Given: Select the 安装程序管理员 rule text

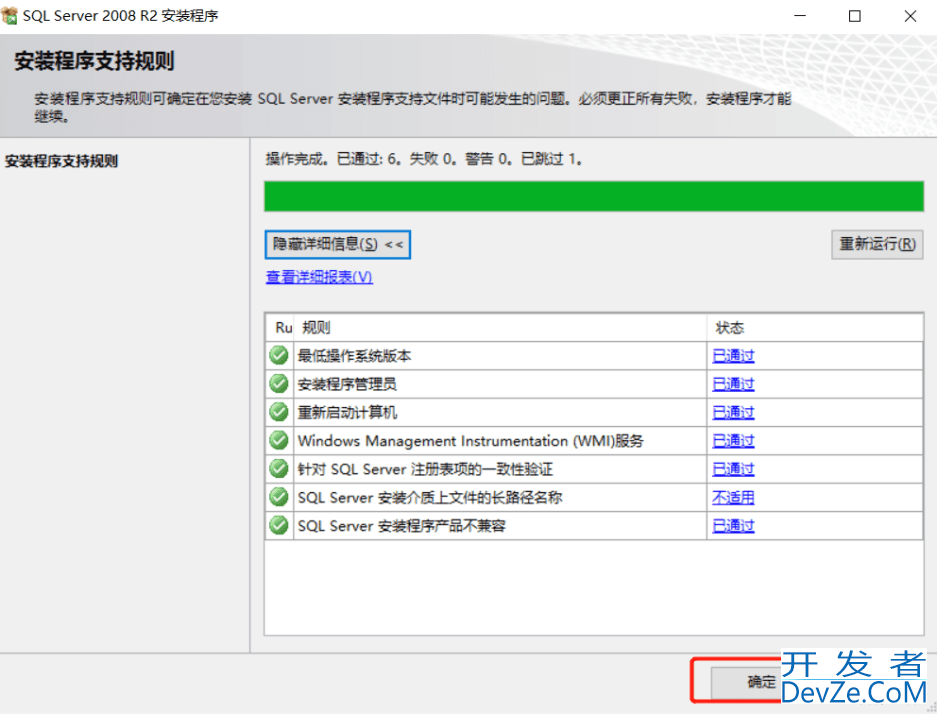Looking at the screenshot, I should tap(347, 384).
